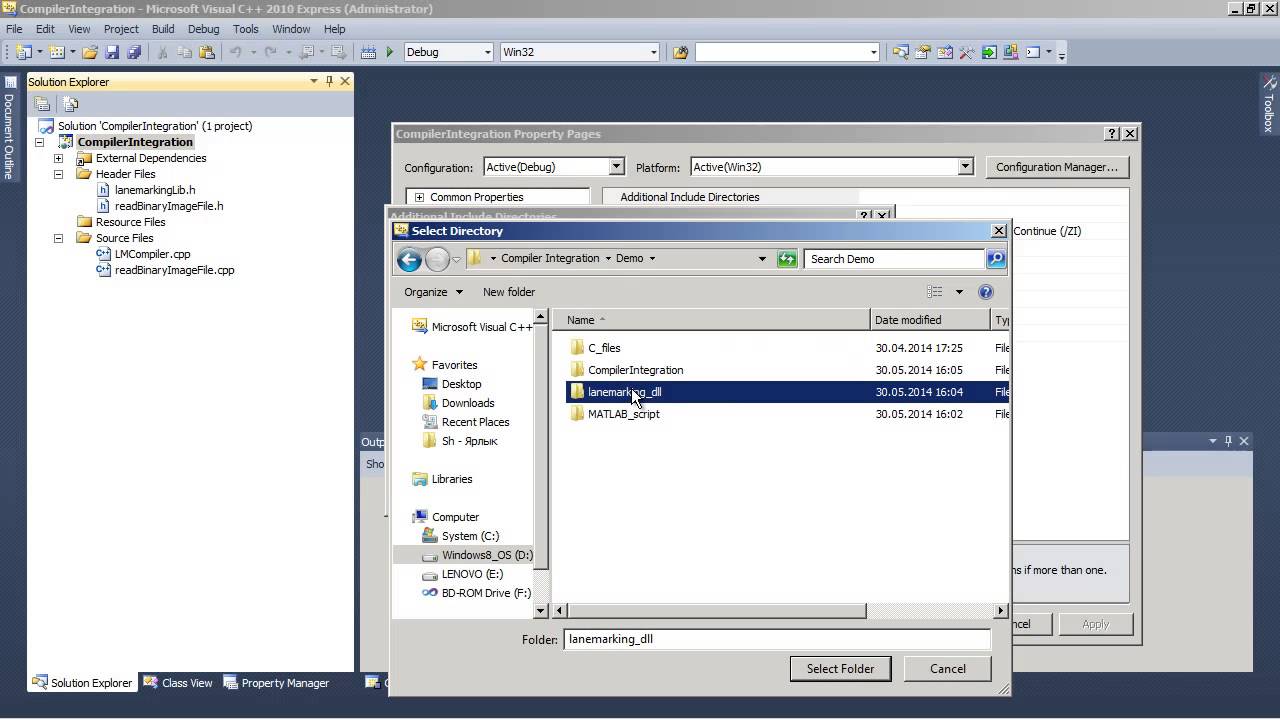The height and width of the screenshot is (720, 1280).
Task: Open the Debug solution configuration dropdown
Action: tap(487, 52)
